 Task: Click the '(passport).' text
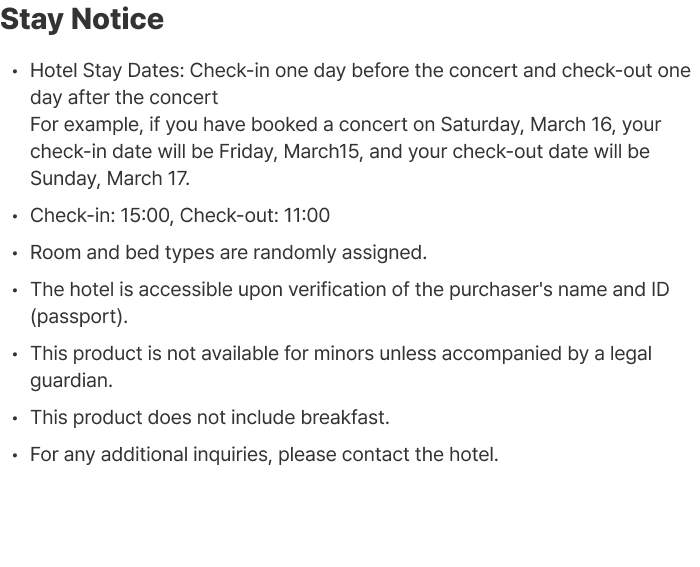[x=79, y=317]
